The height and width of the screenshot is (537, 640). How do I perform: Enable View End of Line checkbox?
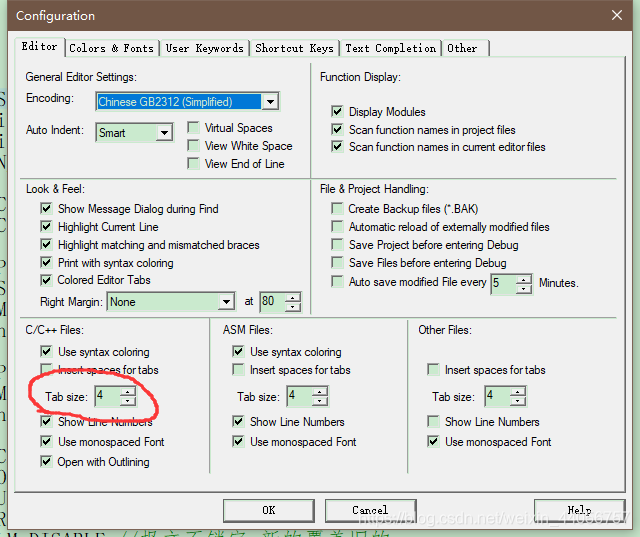click(x=193, y=164)
